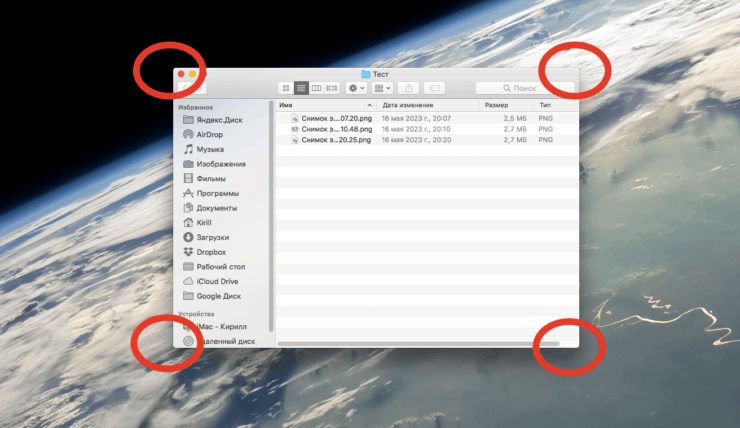Switch to column view in toolbar

(x=317, y=88)
